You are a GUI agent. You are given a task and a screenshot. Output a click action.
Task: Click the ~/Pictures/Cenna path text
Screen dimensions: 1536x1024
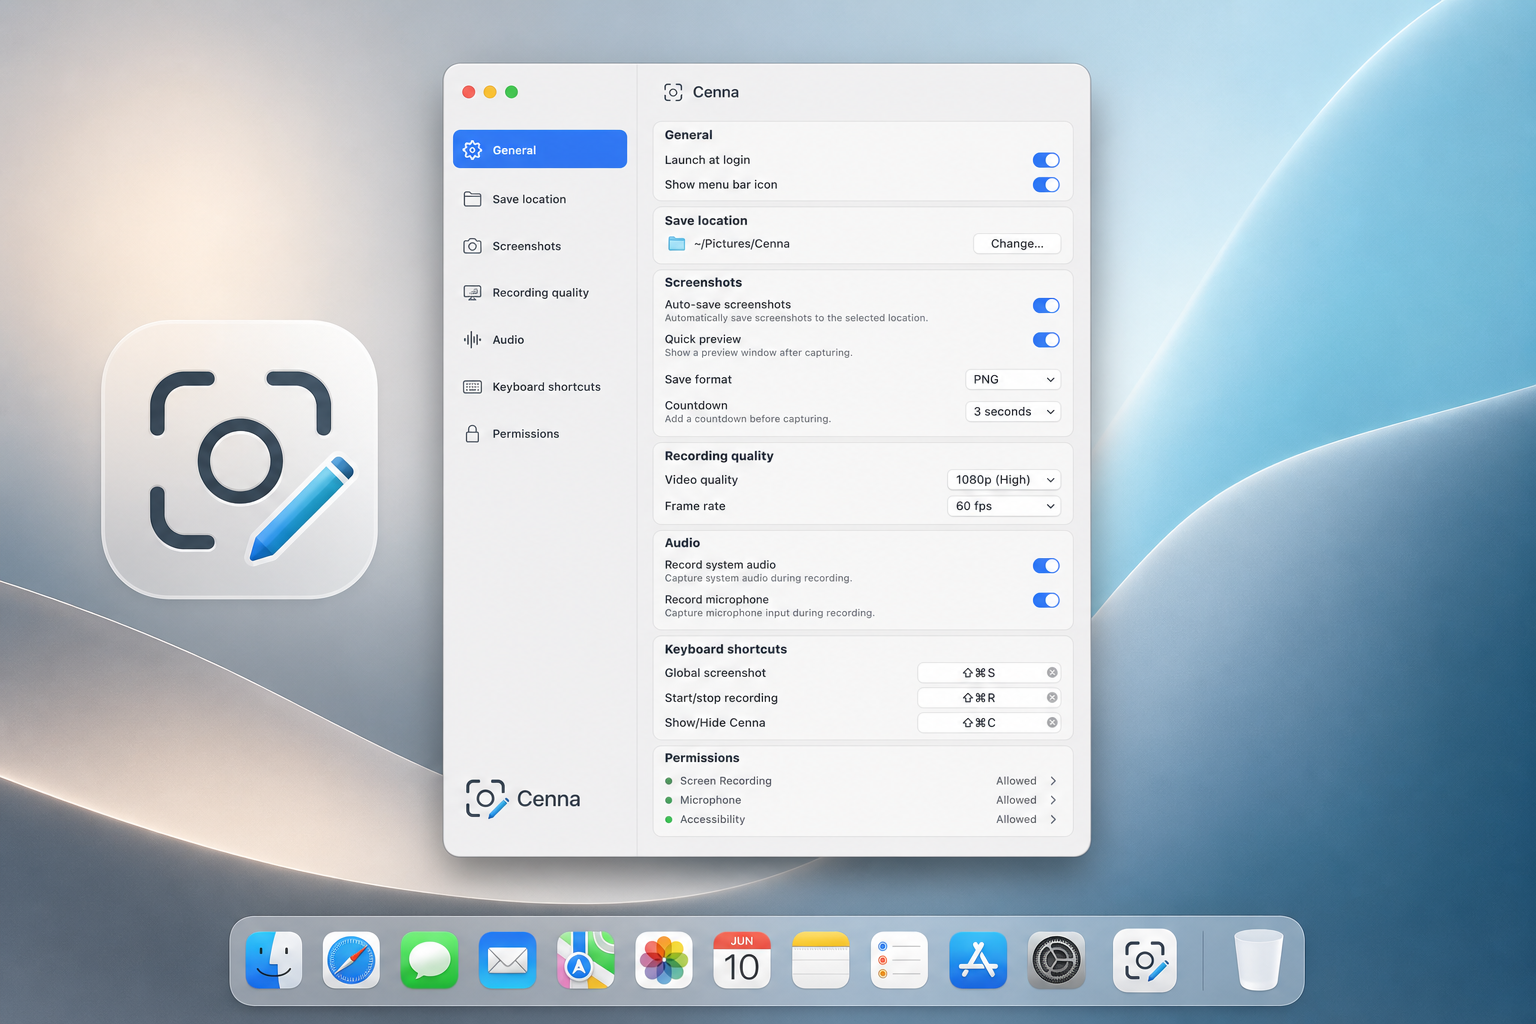(742, 244)
